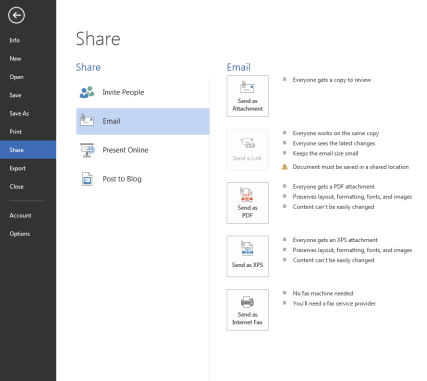Screen dimensions: 427x381
Task: Click 'Everyone gets a copy to review' text
Action: (332, 80)
